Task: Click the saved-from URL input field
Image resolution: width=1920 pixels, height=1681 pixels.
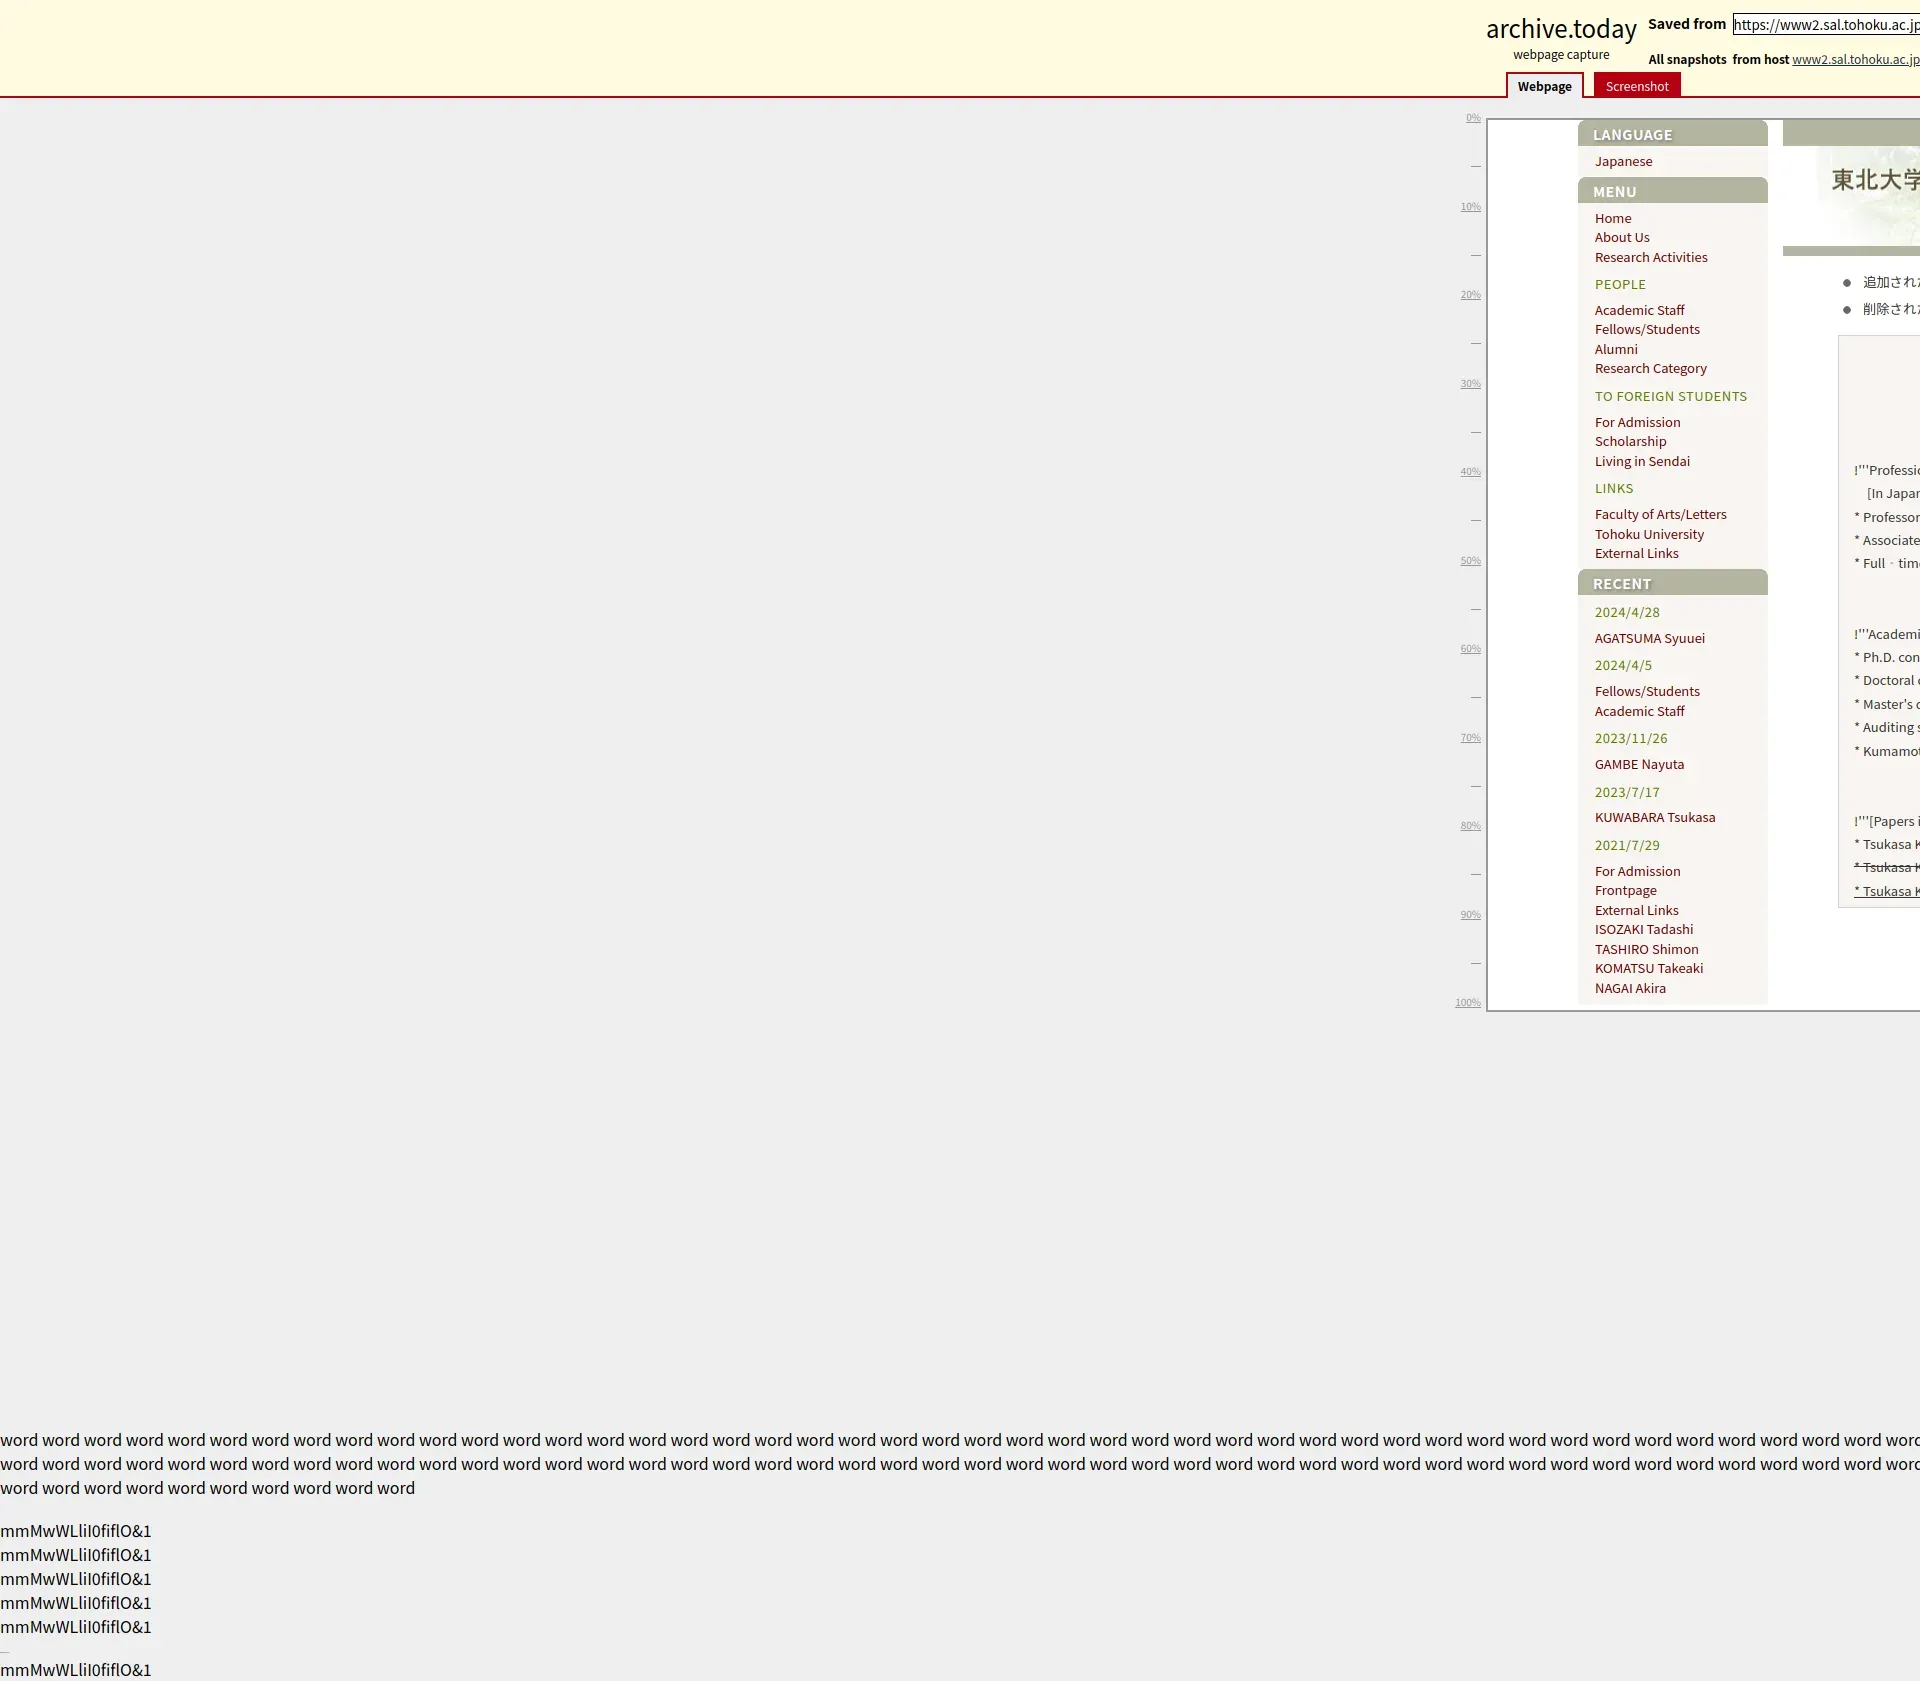Action: [1825, 25]
